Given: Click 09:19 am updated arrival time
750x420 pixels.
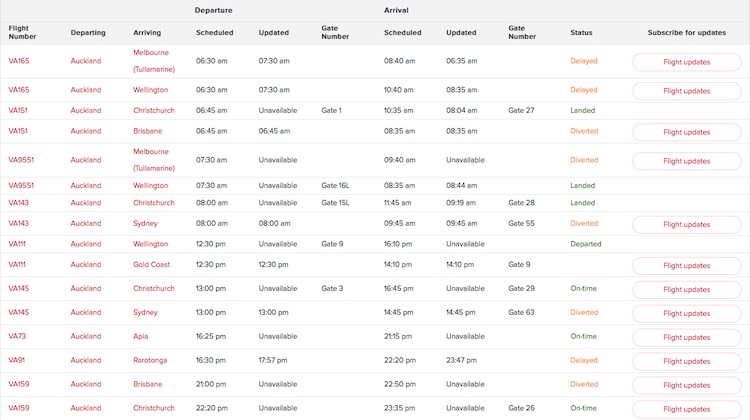Looking at the screenshot, I should [461, 202].
